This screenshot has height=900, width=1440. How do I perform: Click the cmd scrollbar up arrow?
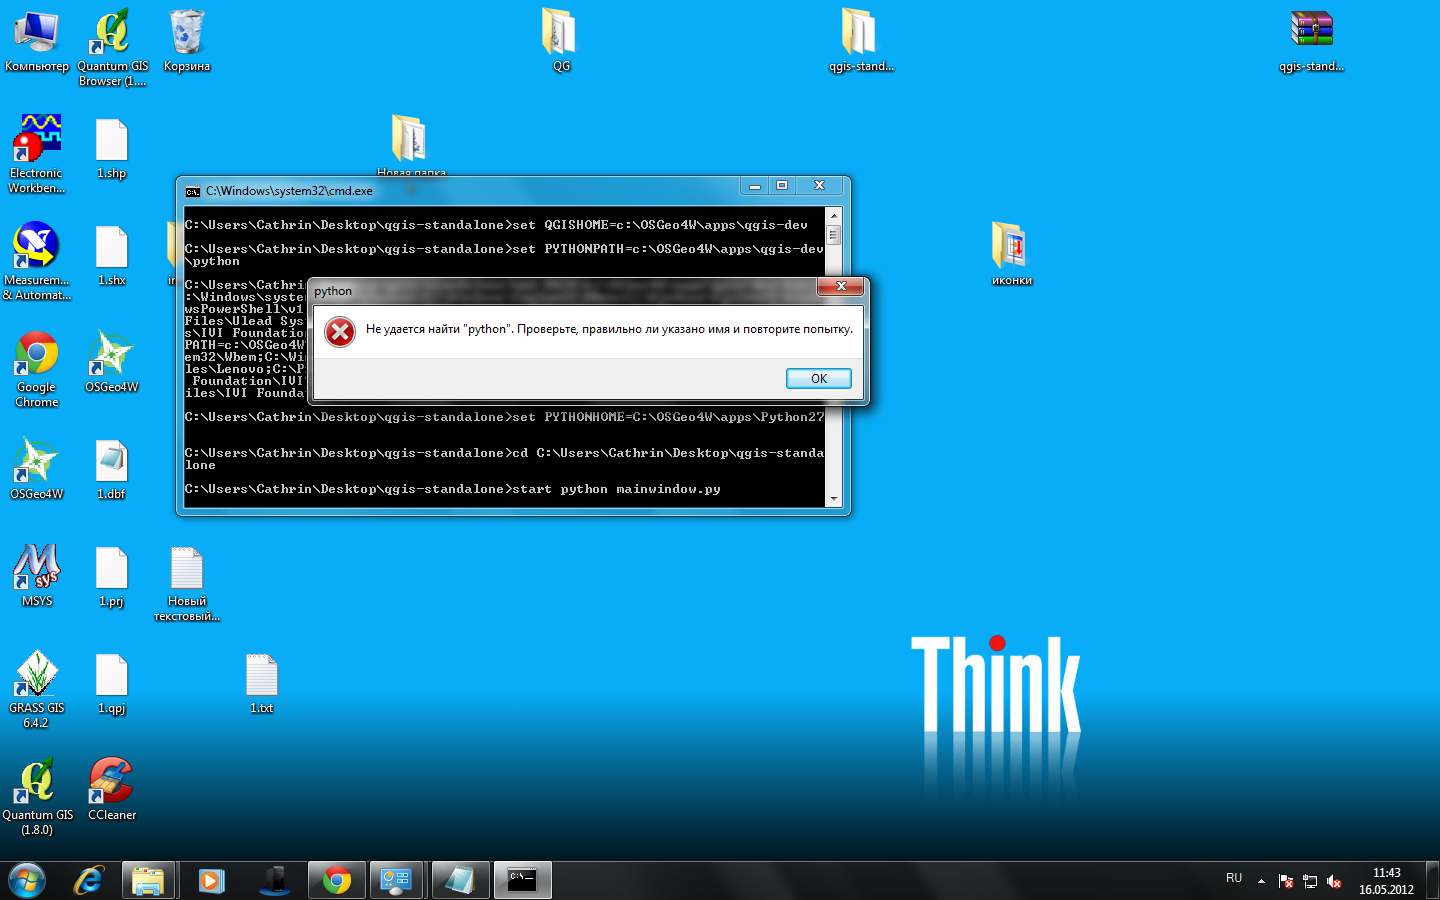tap(834, 216)
